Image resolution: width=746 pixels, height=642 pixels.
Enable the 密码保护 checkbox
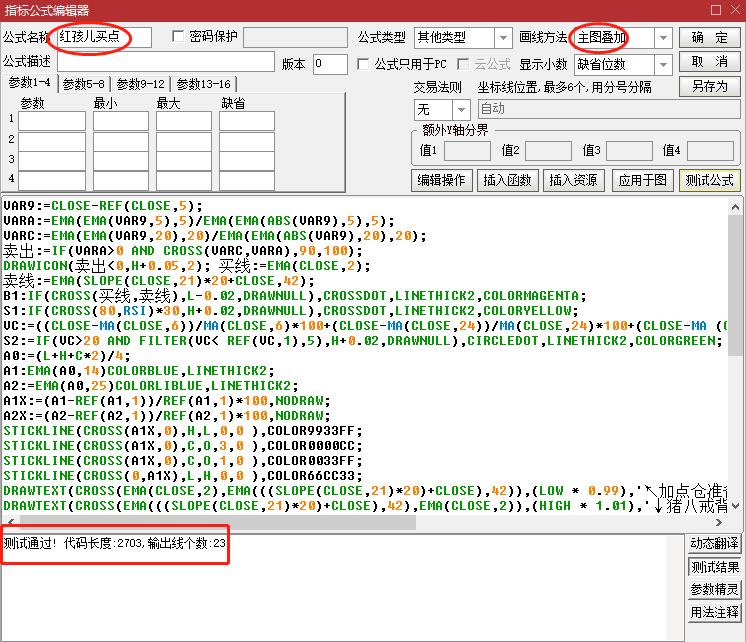[179, 37]
